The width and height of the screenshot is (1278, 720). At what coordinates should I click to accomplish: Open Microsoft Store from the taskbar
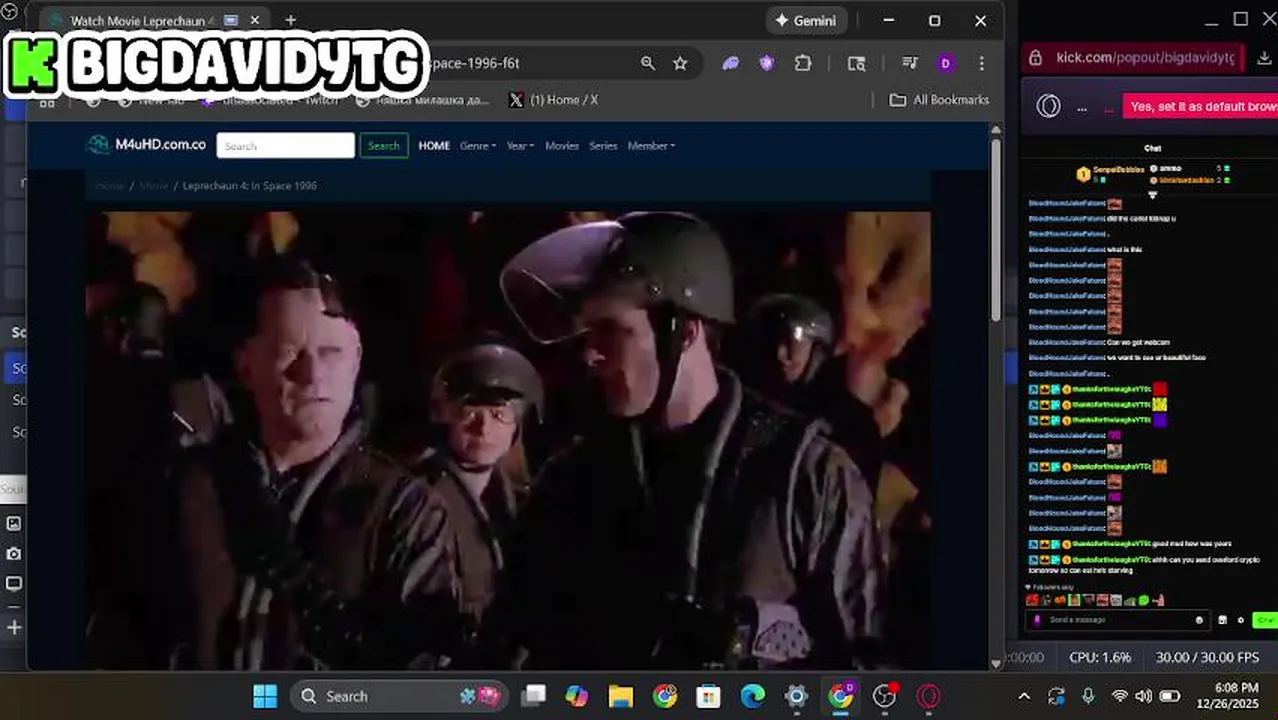tap(709, 696)
